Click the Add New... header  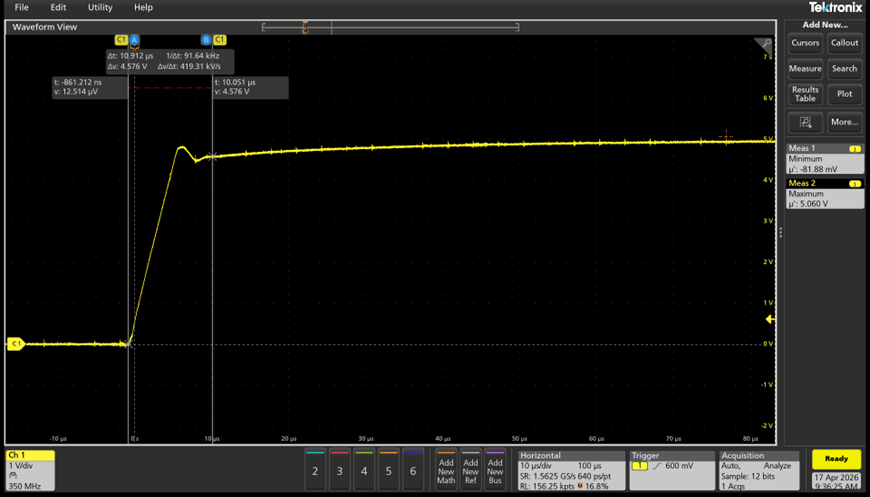click(825, 25)
